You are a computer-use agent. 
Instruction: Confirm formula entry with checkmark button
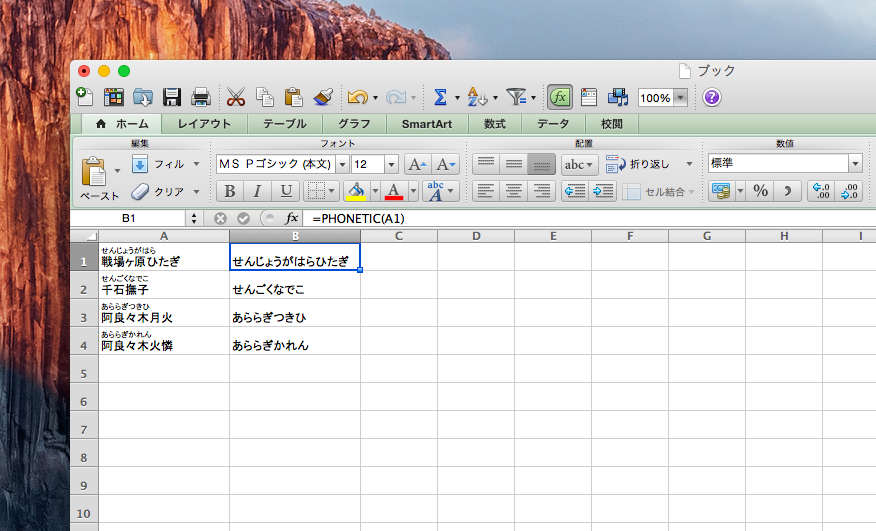click(x=243, y=219)
